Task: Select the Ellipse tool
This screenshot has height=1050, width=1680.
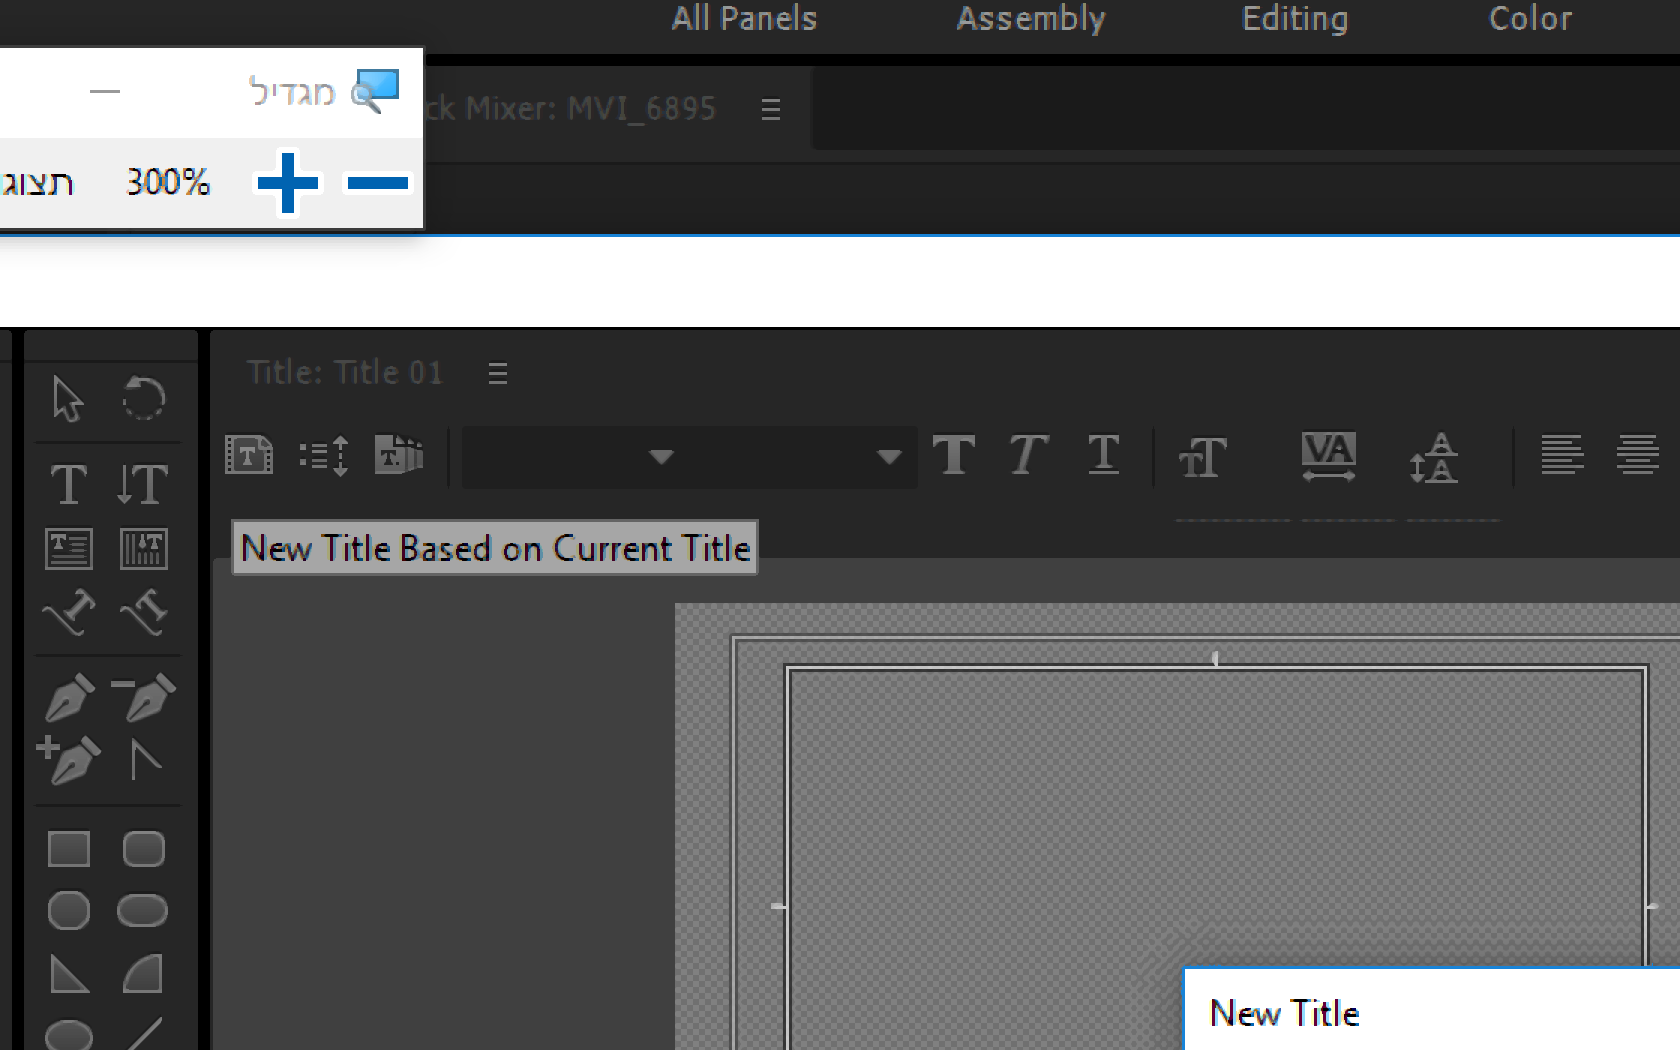Action: coord(68,1035)
